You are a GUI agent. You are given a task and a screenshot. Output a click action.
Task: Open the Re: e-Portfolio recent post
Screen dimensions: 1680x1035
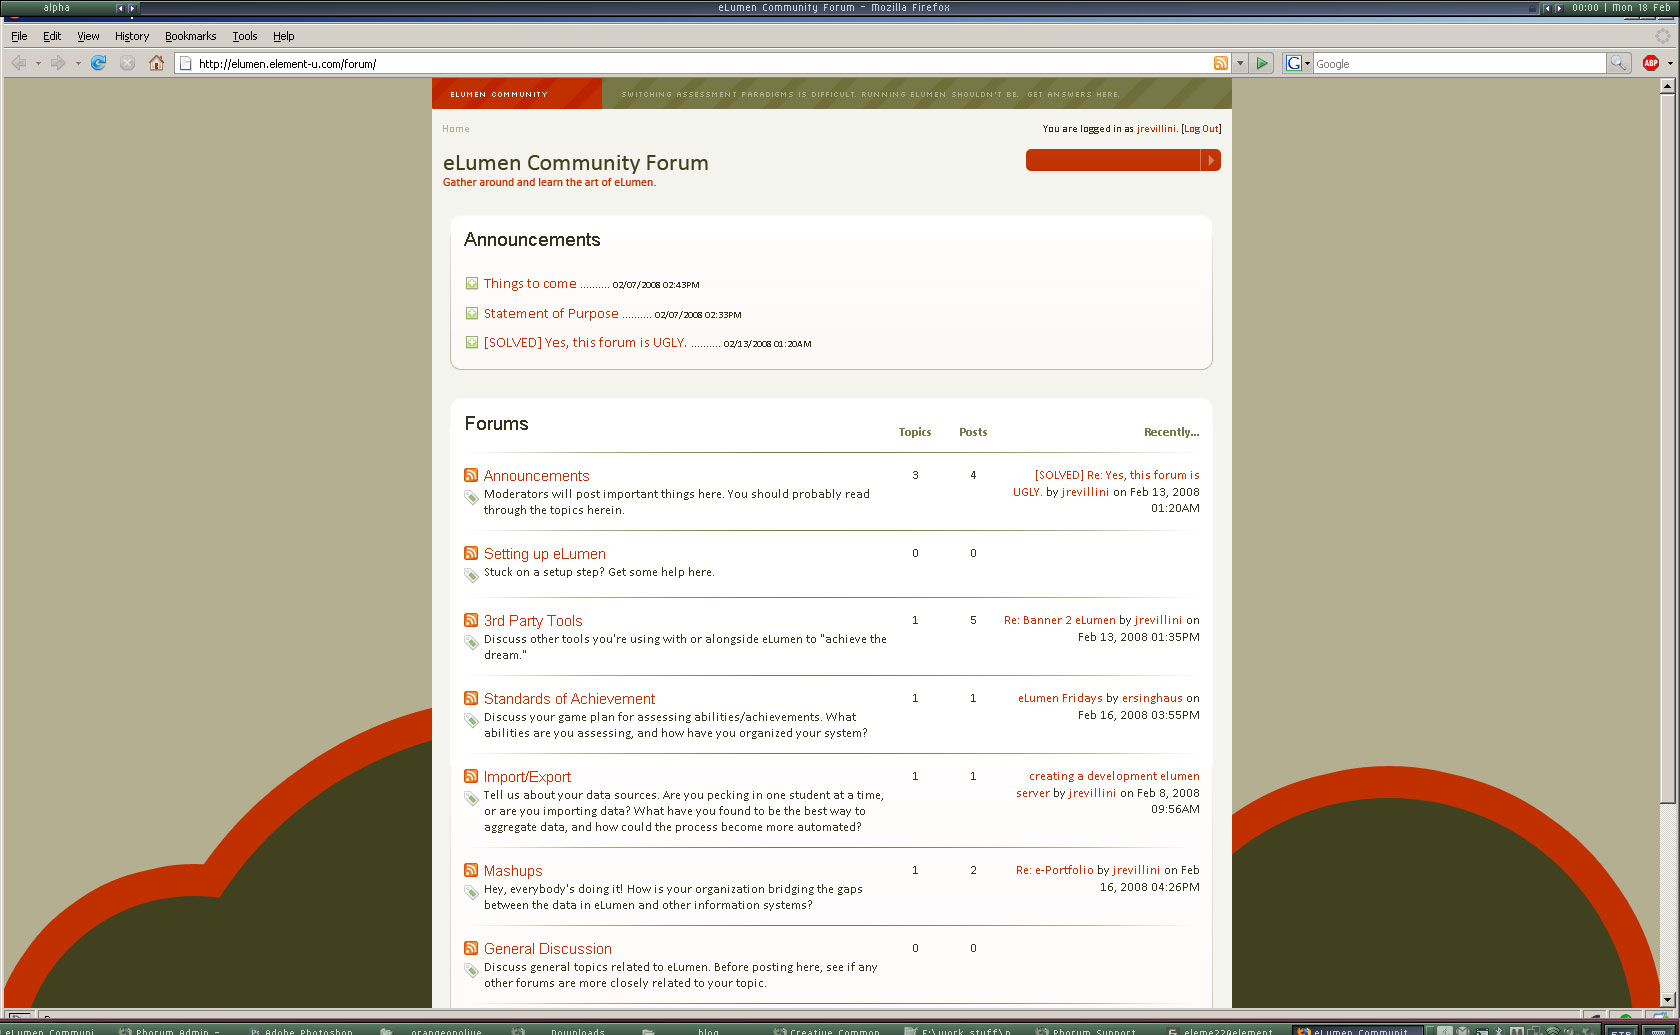click(1055, 870)
